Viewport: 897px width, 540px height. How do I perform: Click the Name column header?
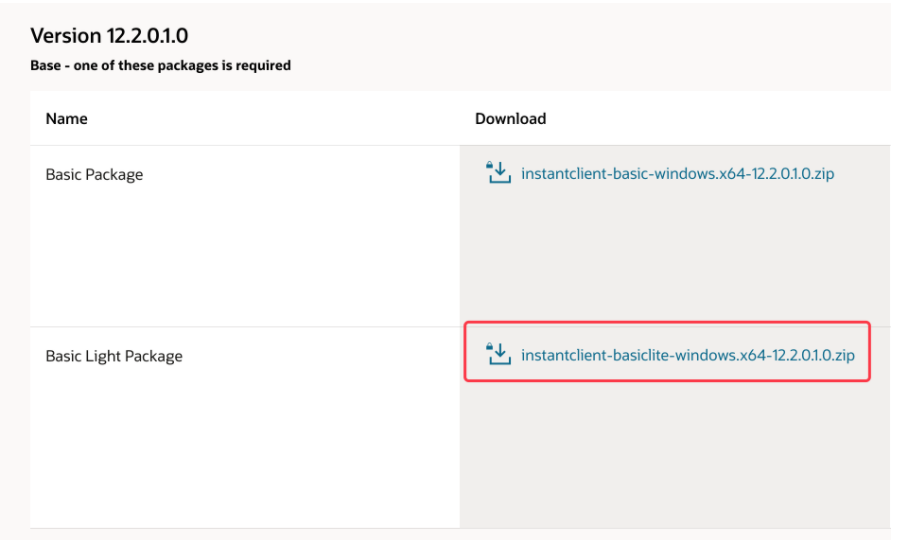pyautogui.click(x=67, y=119)
